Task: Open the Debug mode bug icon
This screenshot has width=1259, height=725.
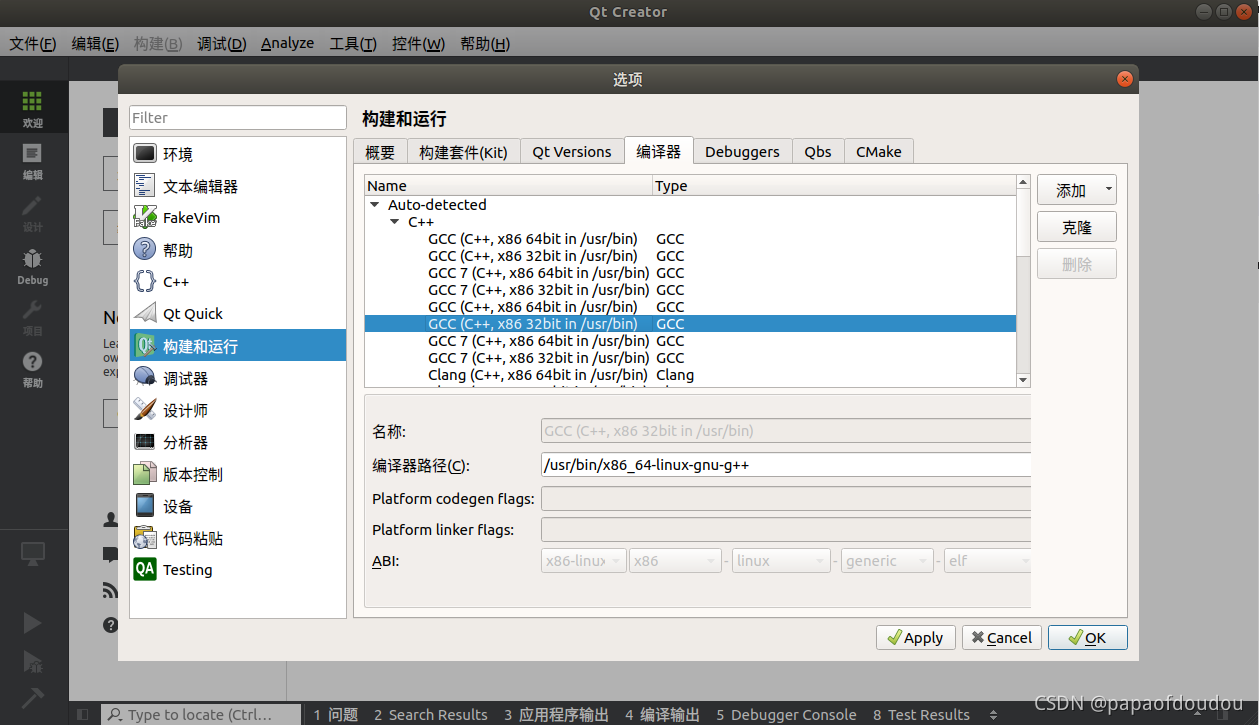Action: click(x=32, y=266)
